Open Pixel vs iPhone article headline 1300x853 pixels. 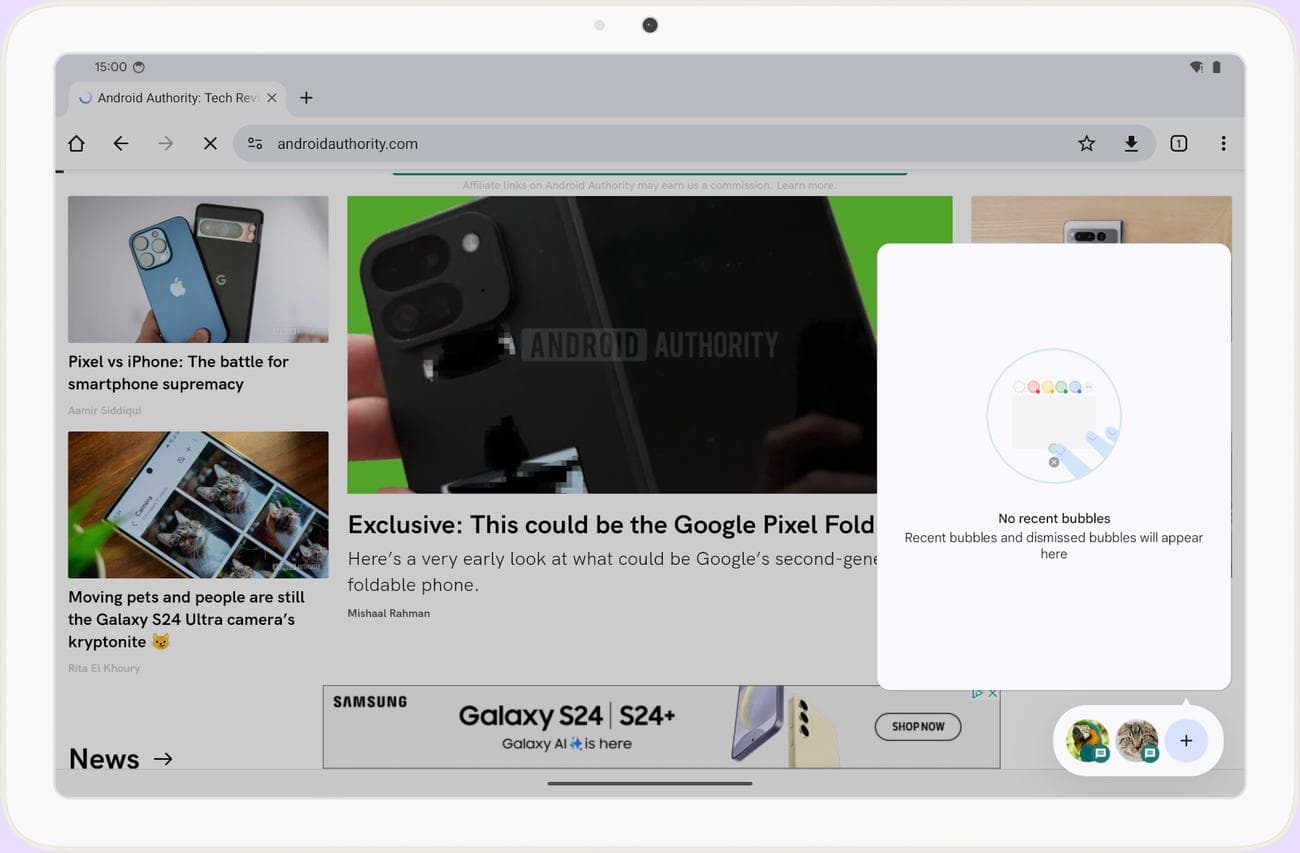[x=178, y=373]
